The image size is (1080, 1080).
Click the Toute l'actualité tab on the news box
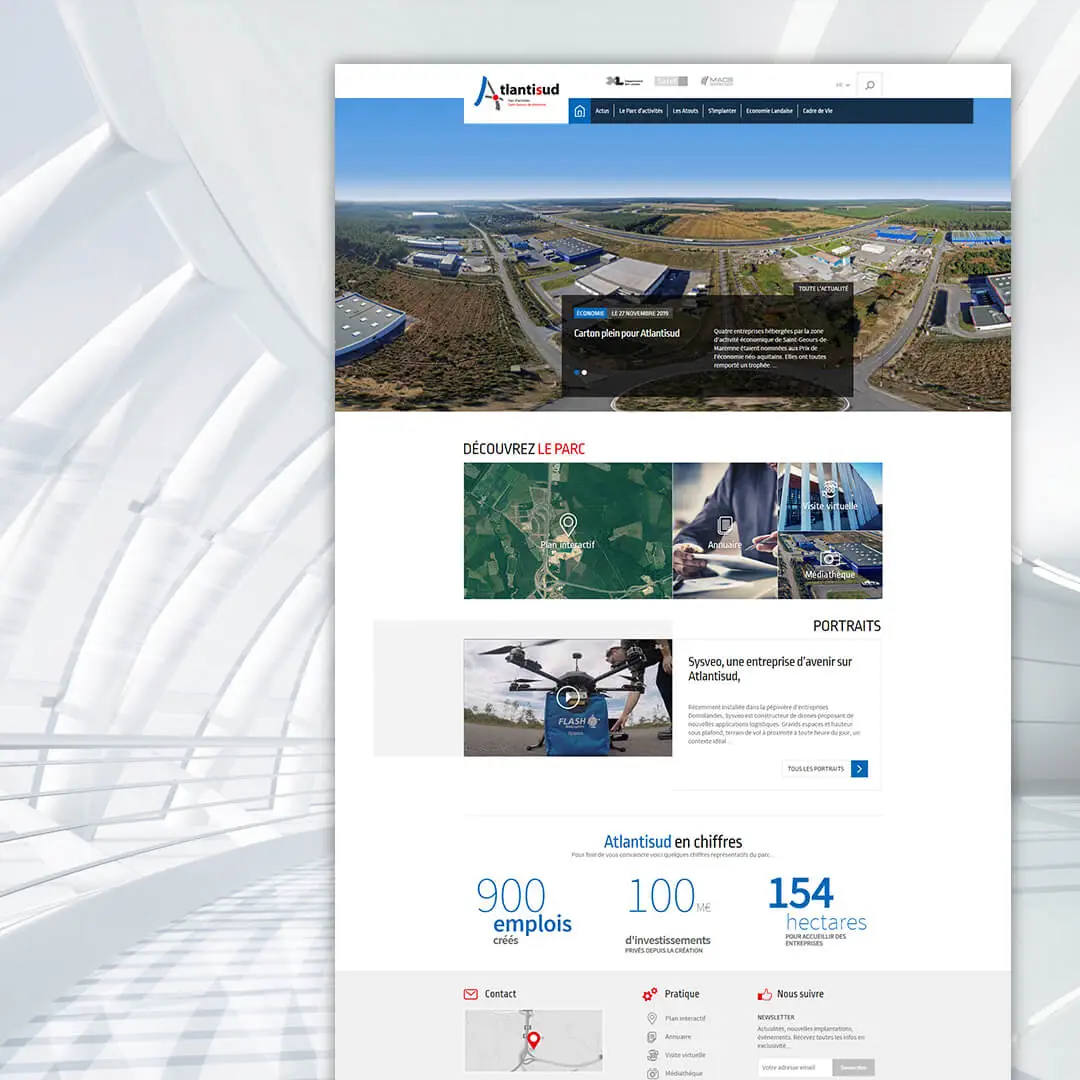823,289
